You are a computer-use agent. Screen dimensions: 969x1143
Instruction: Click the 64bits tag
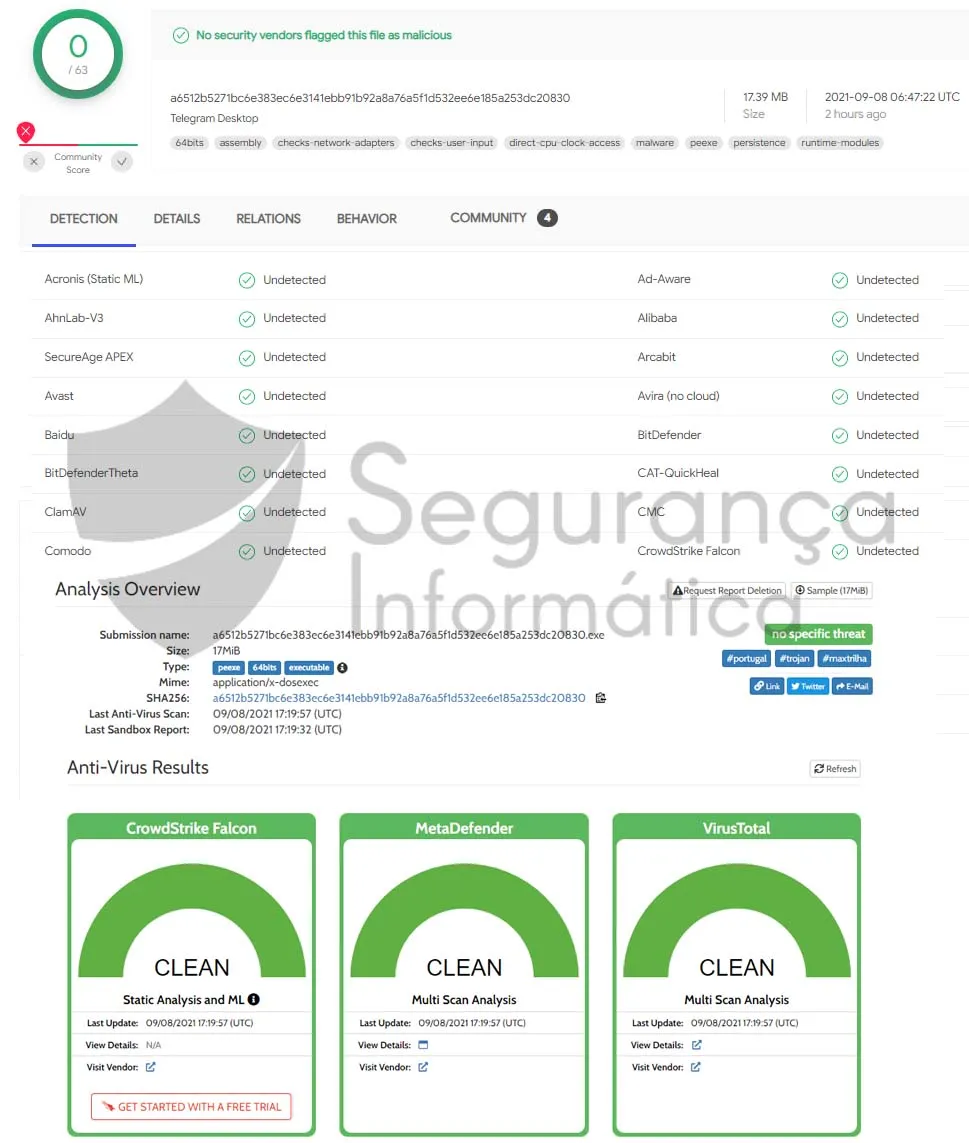coord(190,143)
